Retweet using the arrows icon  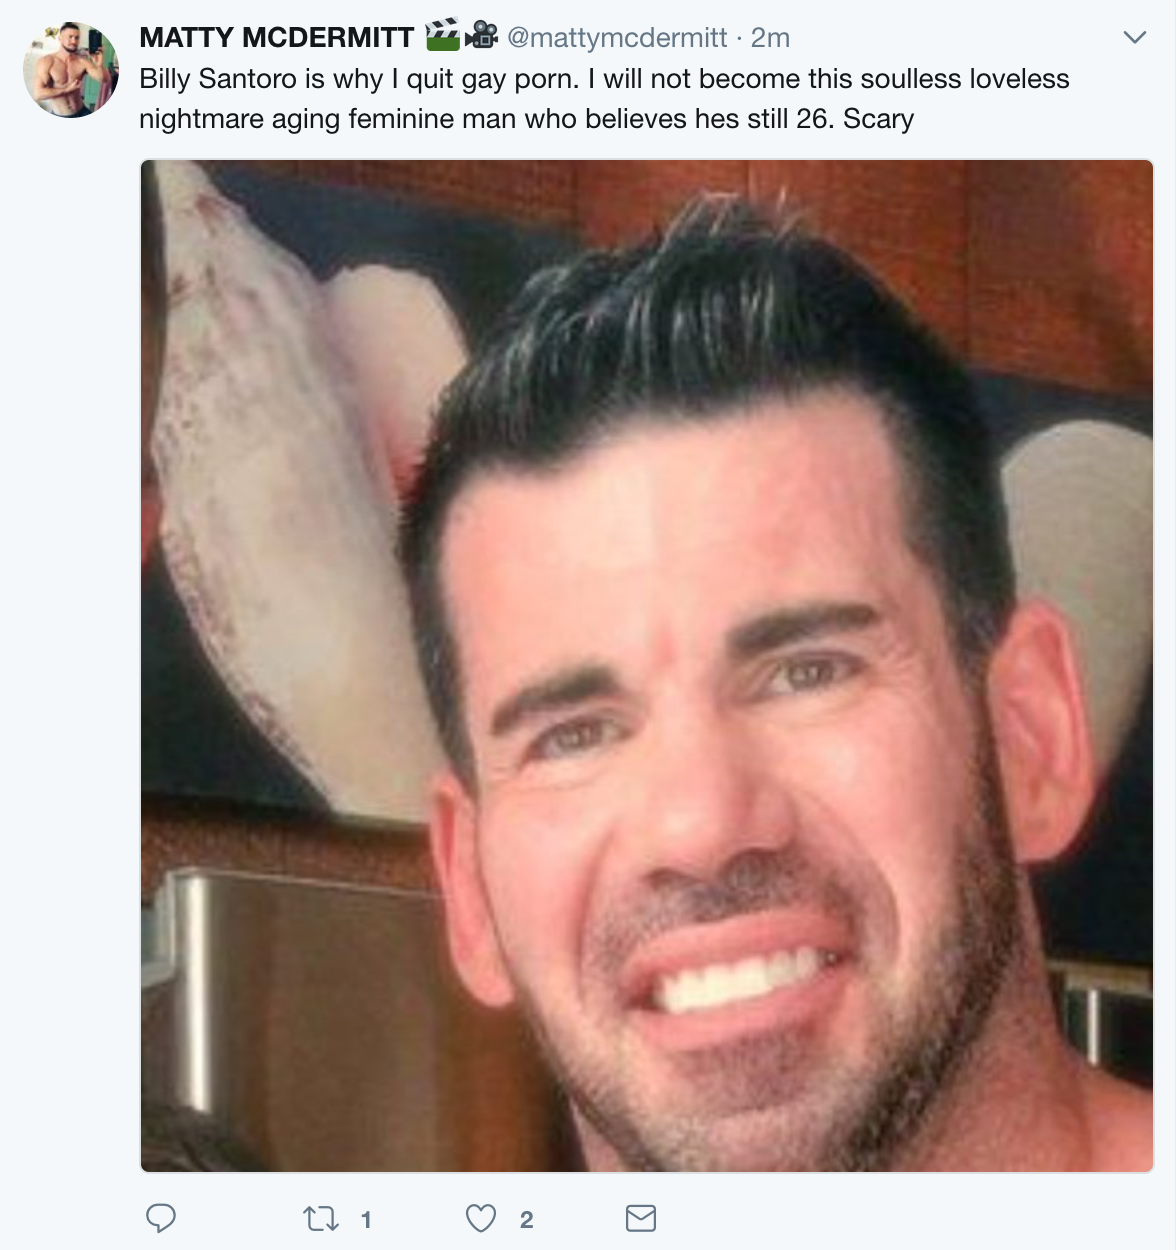(321, 1218)
